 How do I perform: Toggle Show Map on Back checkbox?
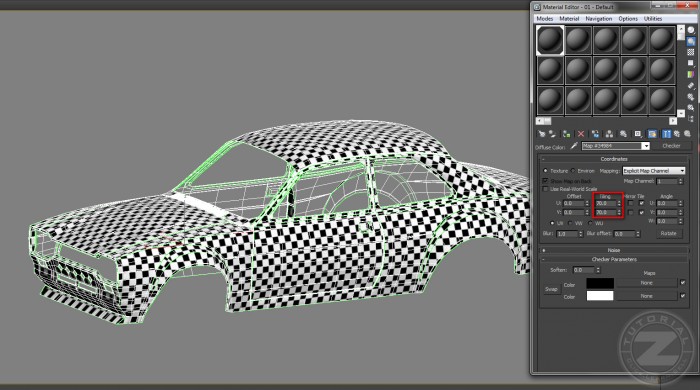coord(545,181)
